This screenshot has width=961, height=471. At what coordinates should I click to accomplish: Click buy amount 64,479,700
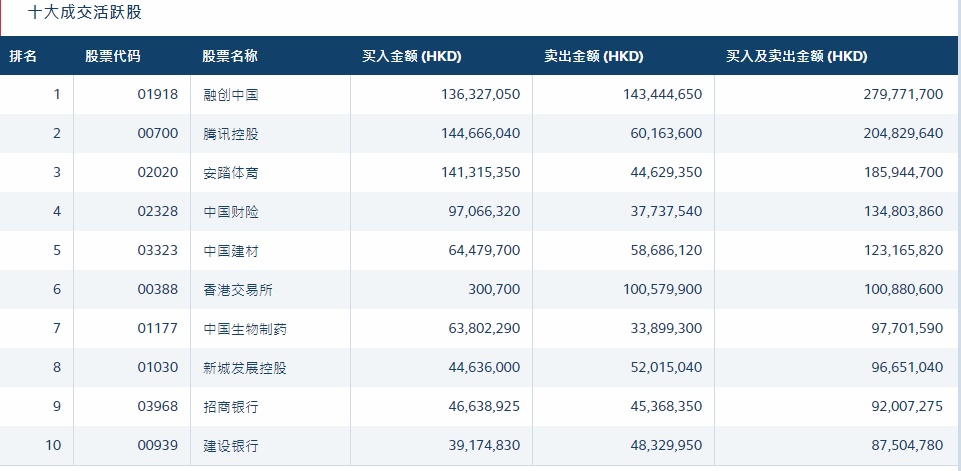pyautogui.click(x=484, y=250)
